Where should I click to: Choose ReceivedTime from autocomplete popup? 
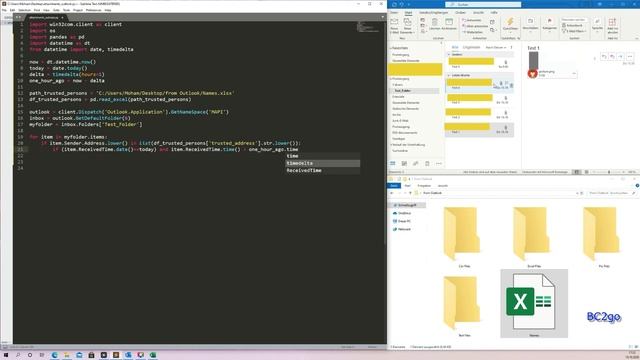tap(322, 171)
